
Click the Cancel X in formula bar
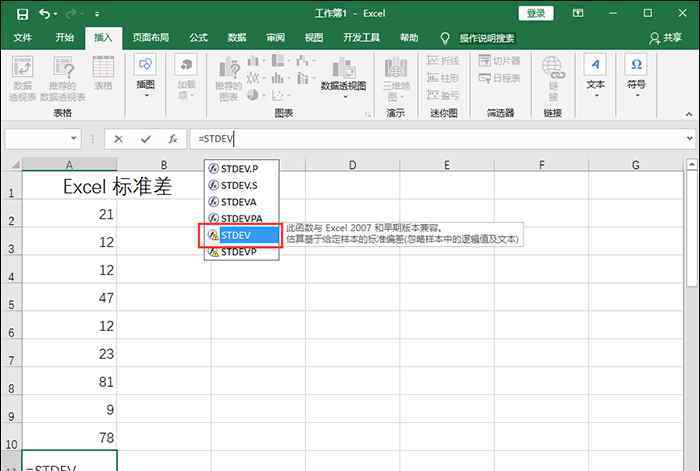(x=118, y=139)
